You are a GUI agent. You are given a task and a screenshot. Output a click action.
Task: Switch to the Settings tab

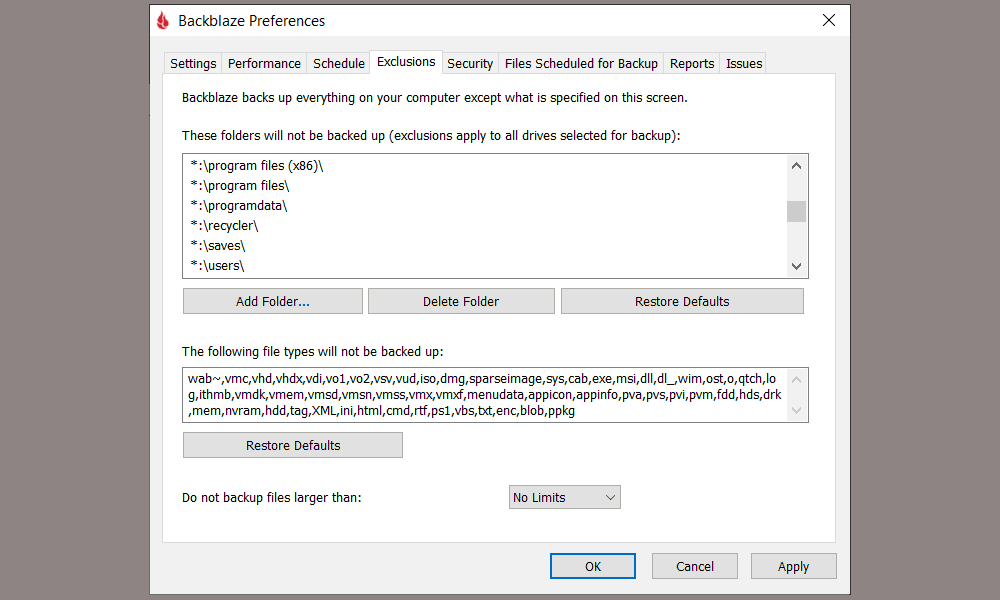[193, 63]
